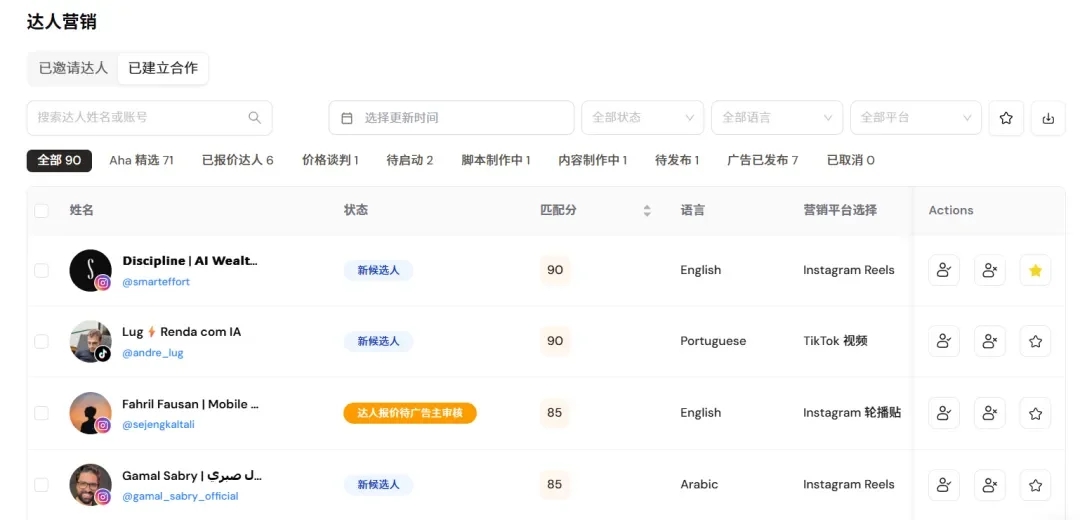Unstar the Discipline | AI Wealth creator

(x=1035, y=270)
